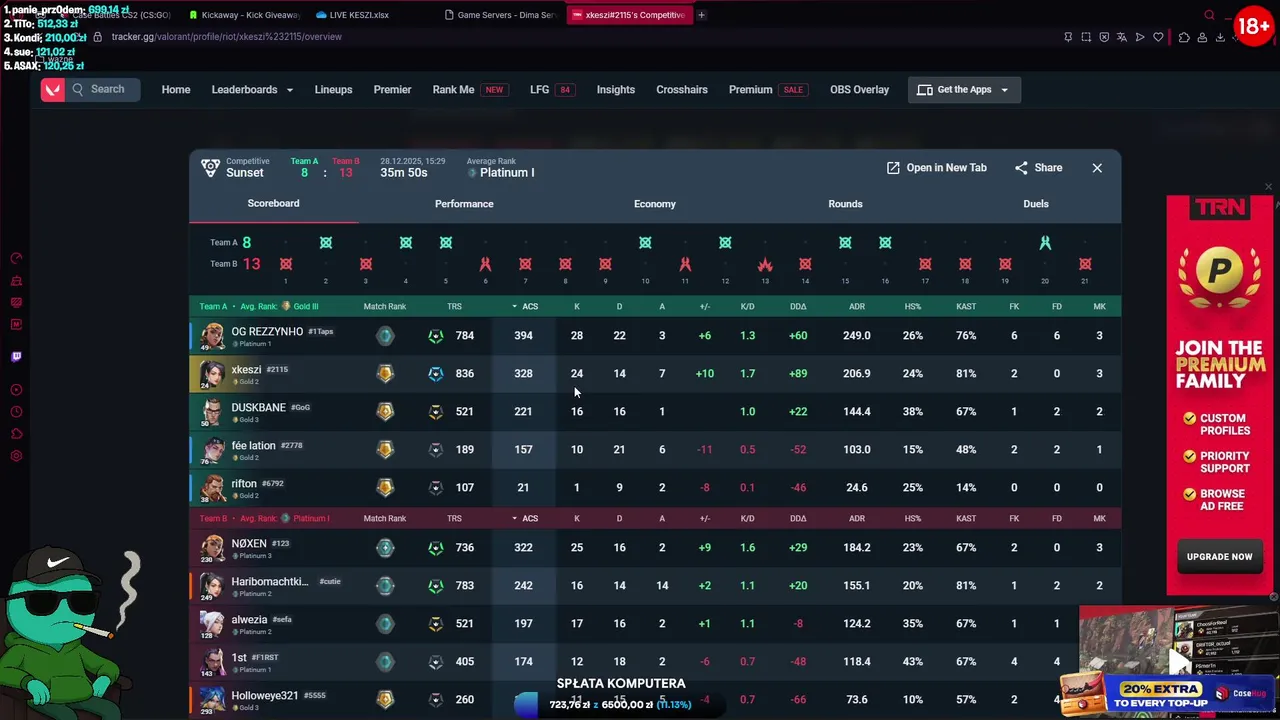Switch to Kickaway browser tab
The image size is (1280, 720).
[243, 15]
